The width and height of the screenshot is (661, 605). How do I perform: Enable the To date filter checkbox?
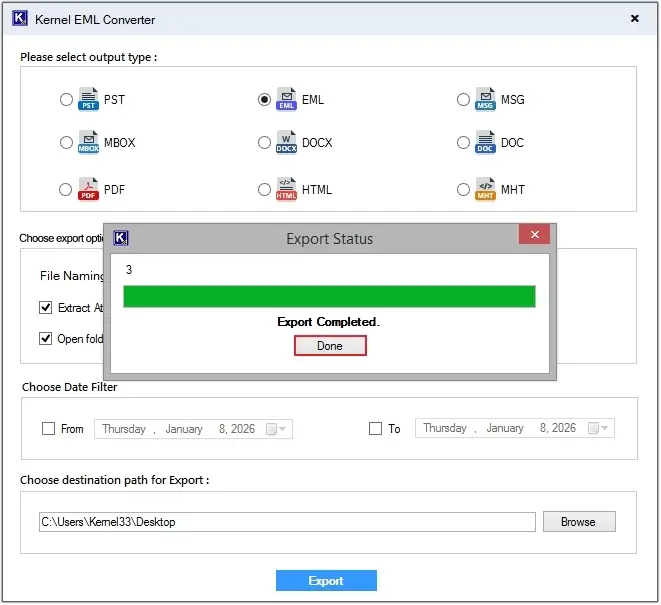point(375,429)
